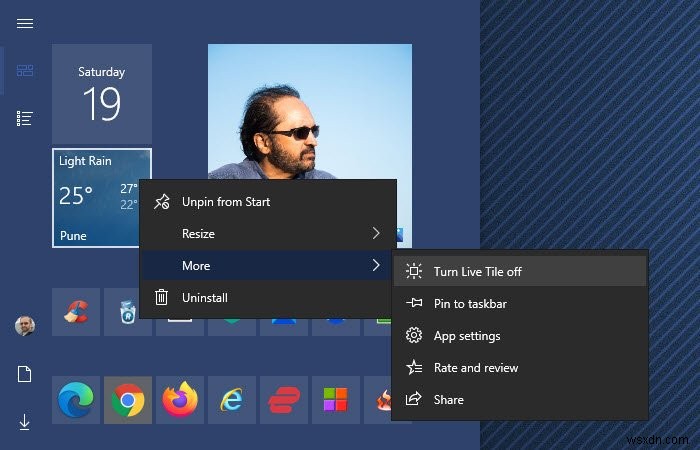This screenshot has height=450, width=700.
Task: Open App settings
Action: [x=520, y=336]
